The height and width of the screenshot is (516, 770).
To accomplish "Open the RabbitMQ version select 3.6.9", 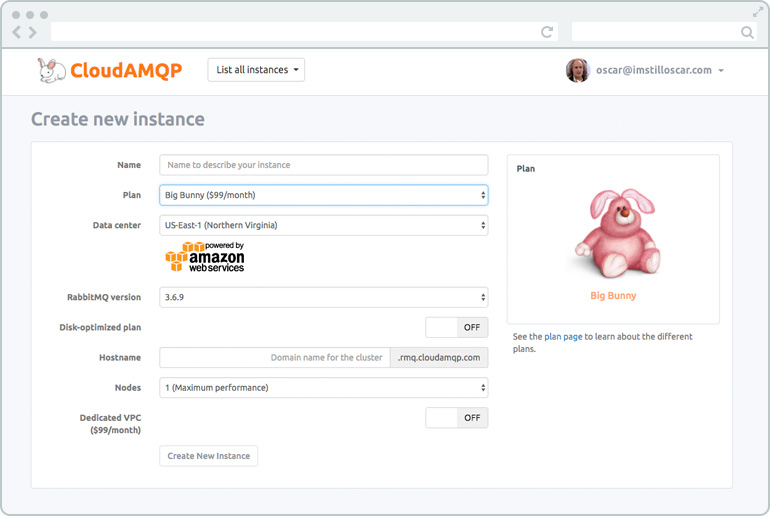I will coord(324,297).
